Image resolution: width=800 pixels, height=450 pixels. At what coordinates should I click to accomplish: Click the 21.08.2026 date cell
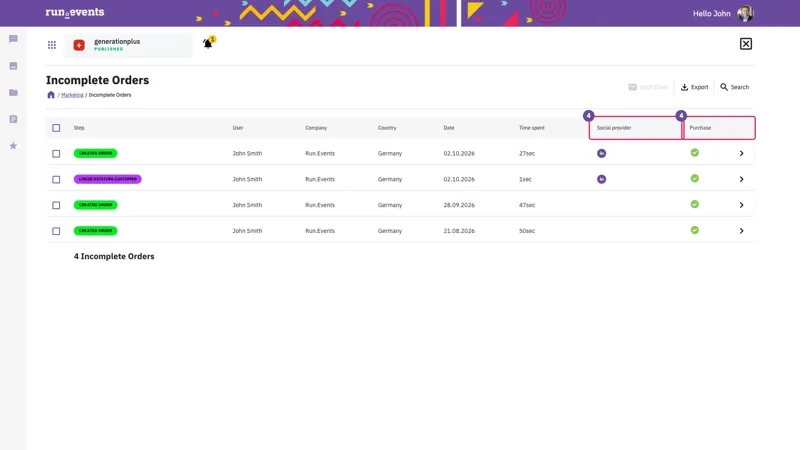(459, 231)
